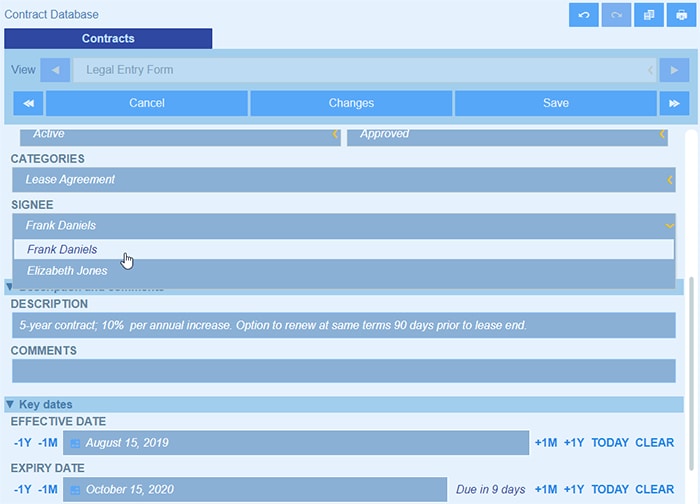Jump to last record double-arrow icon
This screenshot has width=700, height=504.
pos(674,103)
